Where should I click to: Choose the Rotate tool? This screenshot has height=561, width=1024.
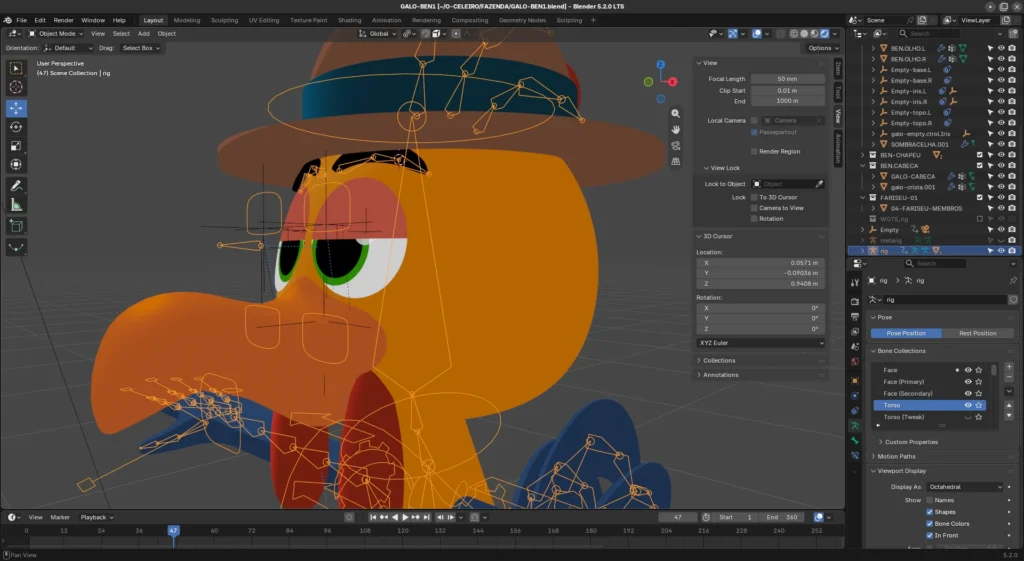coord(16,127)
